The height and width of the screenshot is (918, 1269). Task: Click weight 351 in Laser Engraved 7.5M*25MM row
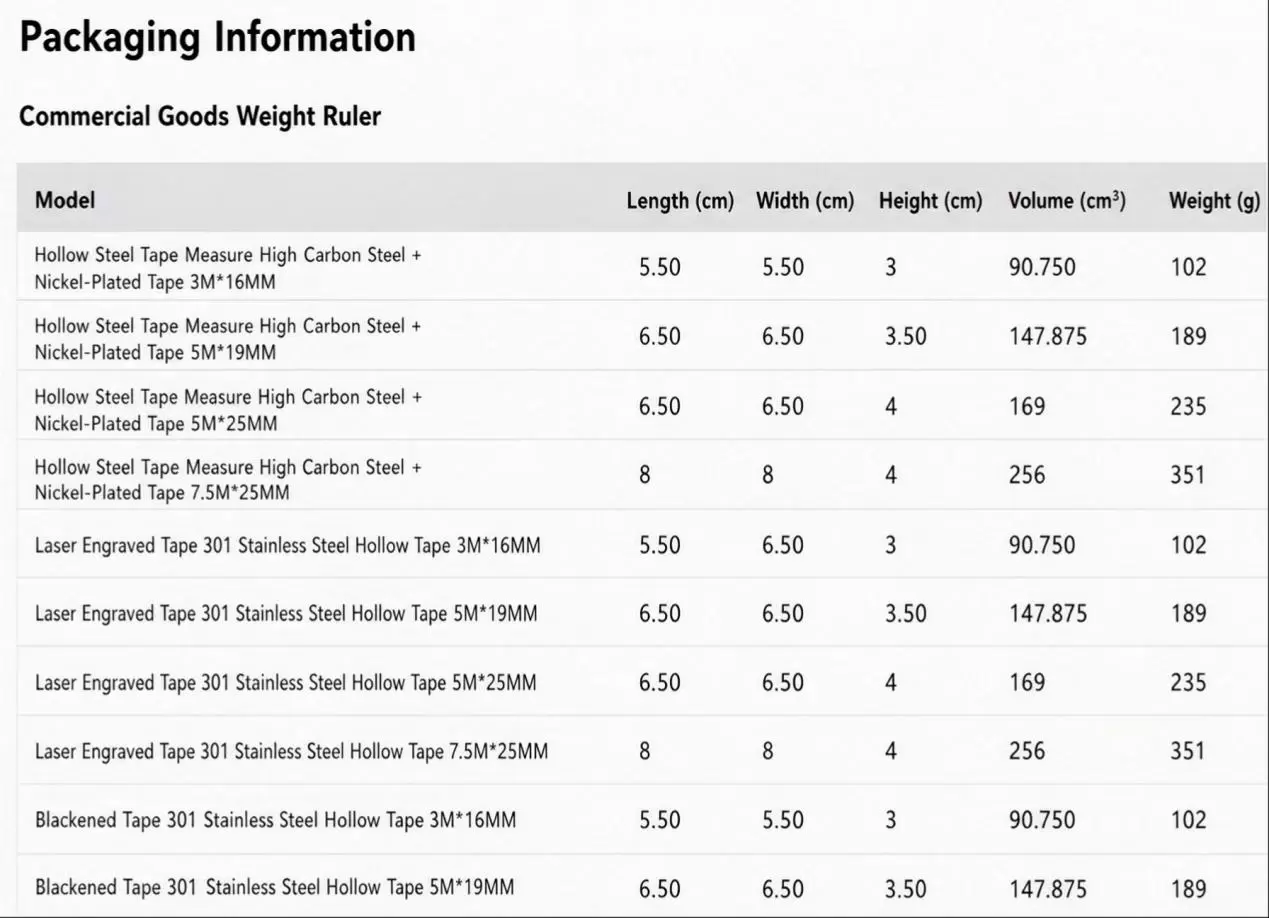click(x=1188, y=751)
